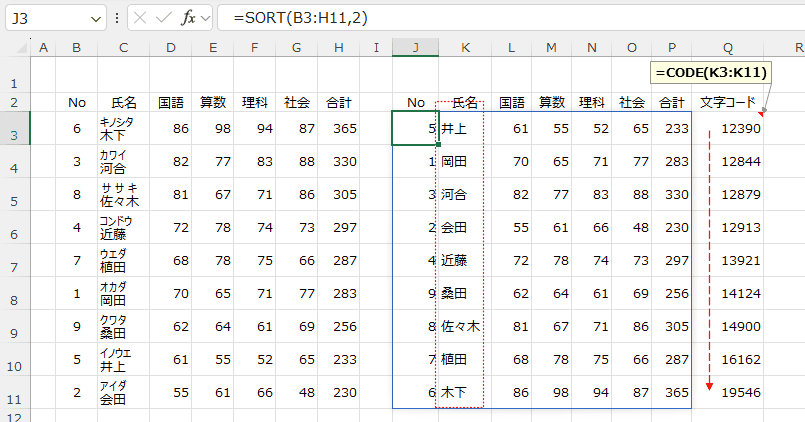Click the select all corner triangle
805x422 pixels.
pos(15,48)
